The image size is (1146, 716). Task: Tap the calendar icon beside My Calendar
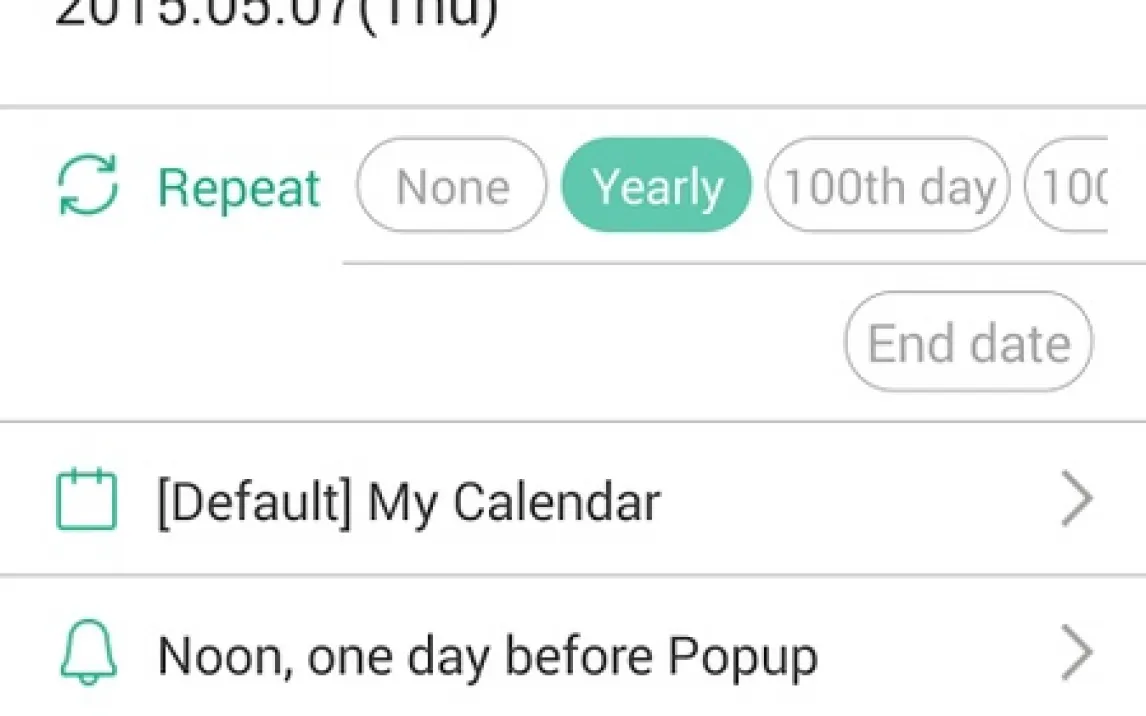(x=86, y=501)
